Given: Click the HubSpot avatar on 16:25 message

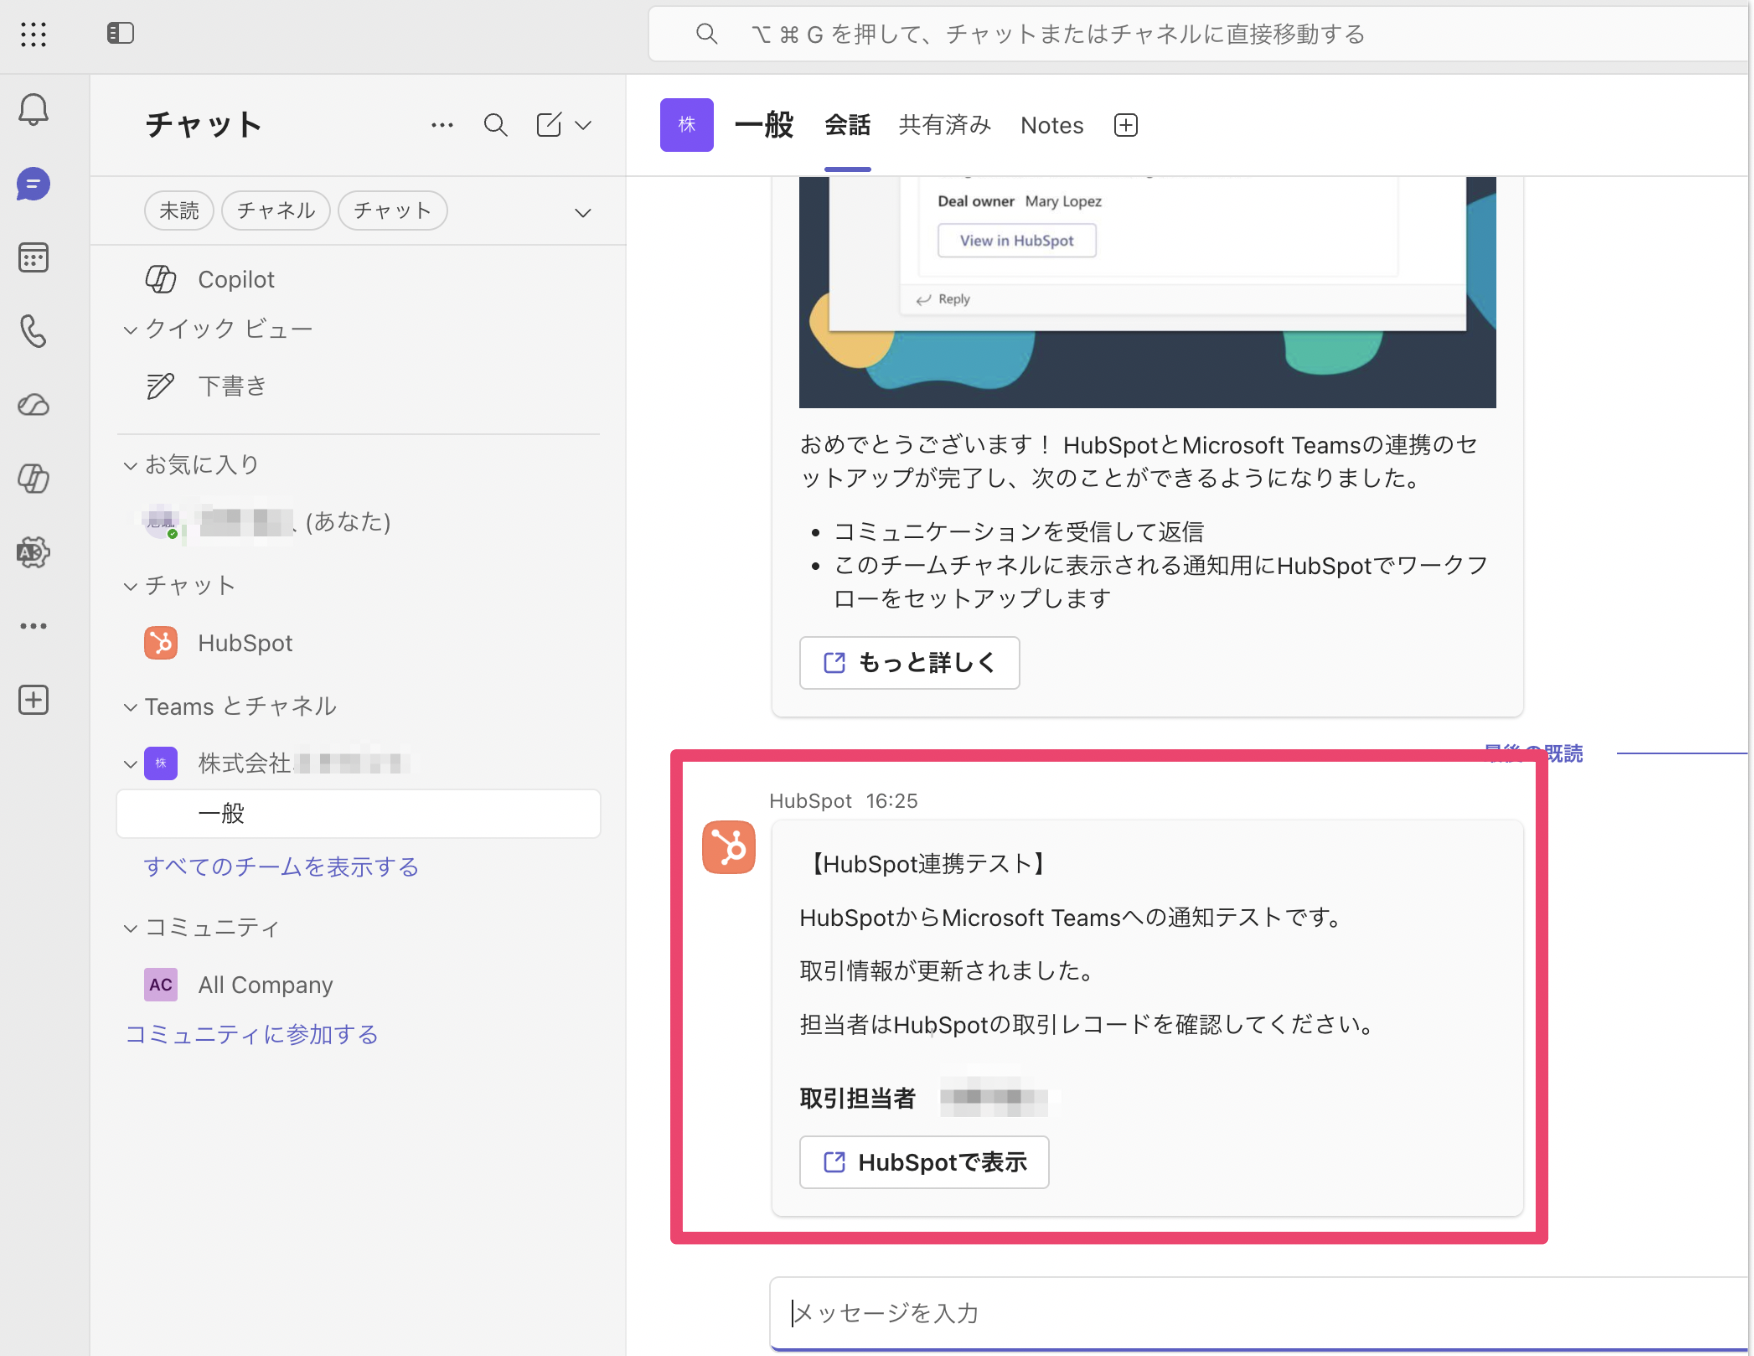Looking at the screenshot, I should pyautogui.click(x=729, y=847).
